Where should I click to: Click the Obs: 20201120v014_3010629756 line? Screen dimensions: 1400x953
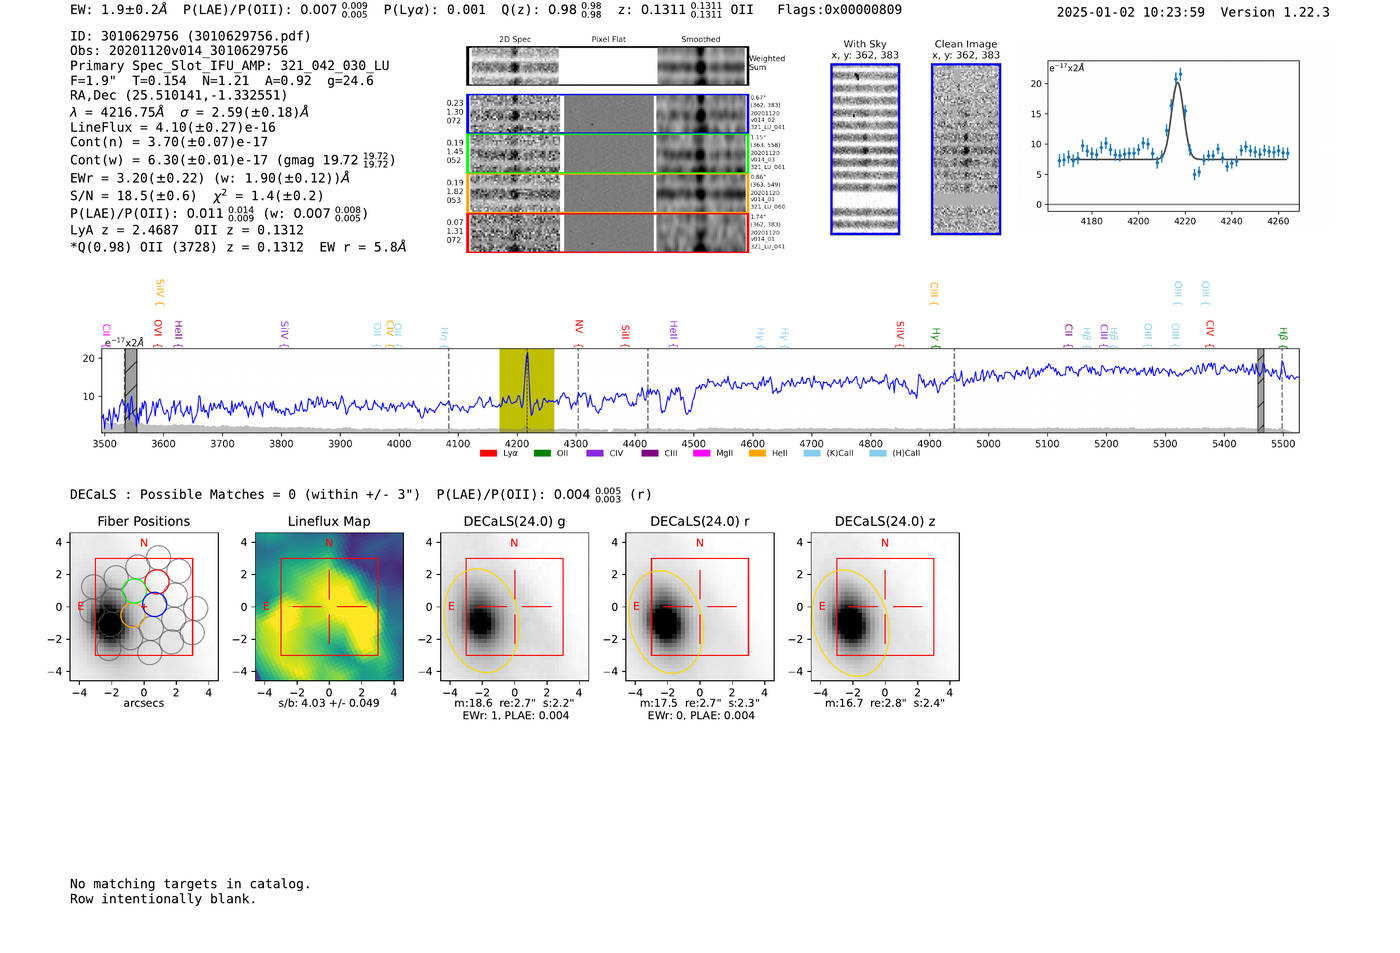pos(179,51)
